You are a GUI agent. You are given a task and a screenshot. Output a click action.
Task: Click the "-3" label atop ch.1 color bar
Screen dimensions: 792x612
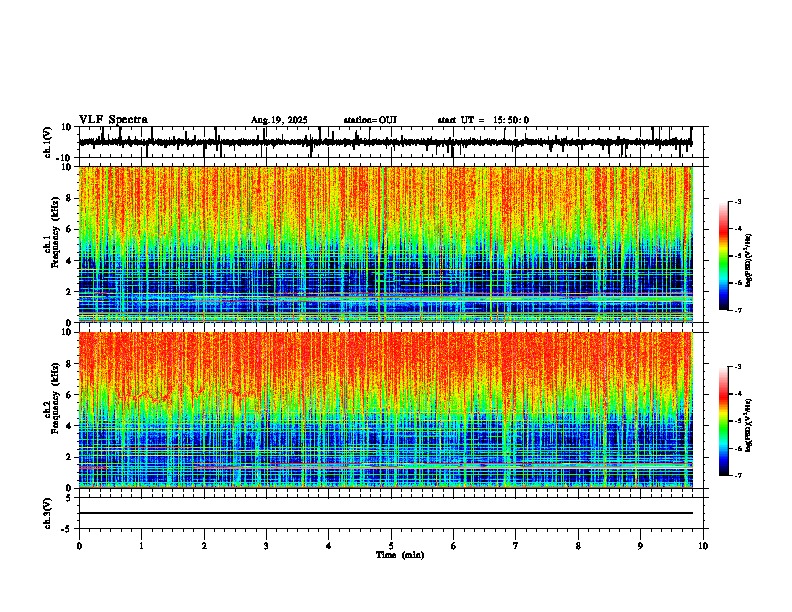coord(737,201)
